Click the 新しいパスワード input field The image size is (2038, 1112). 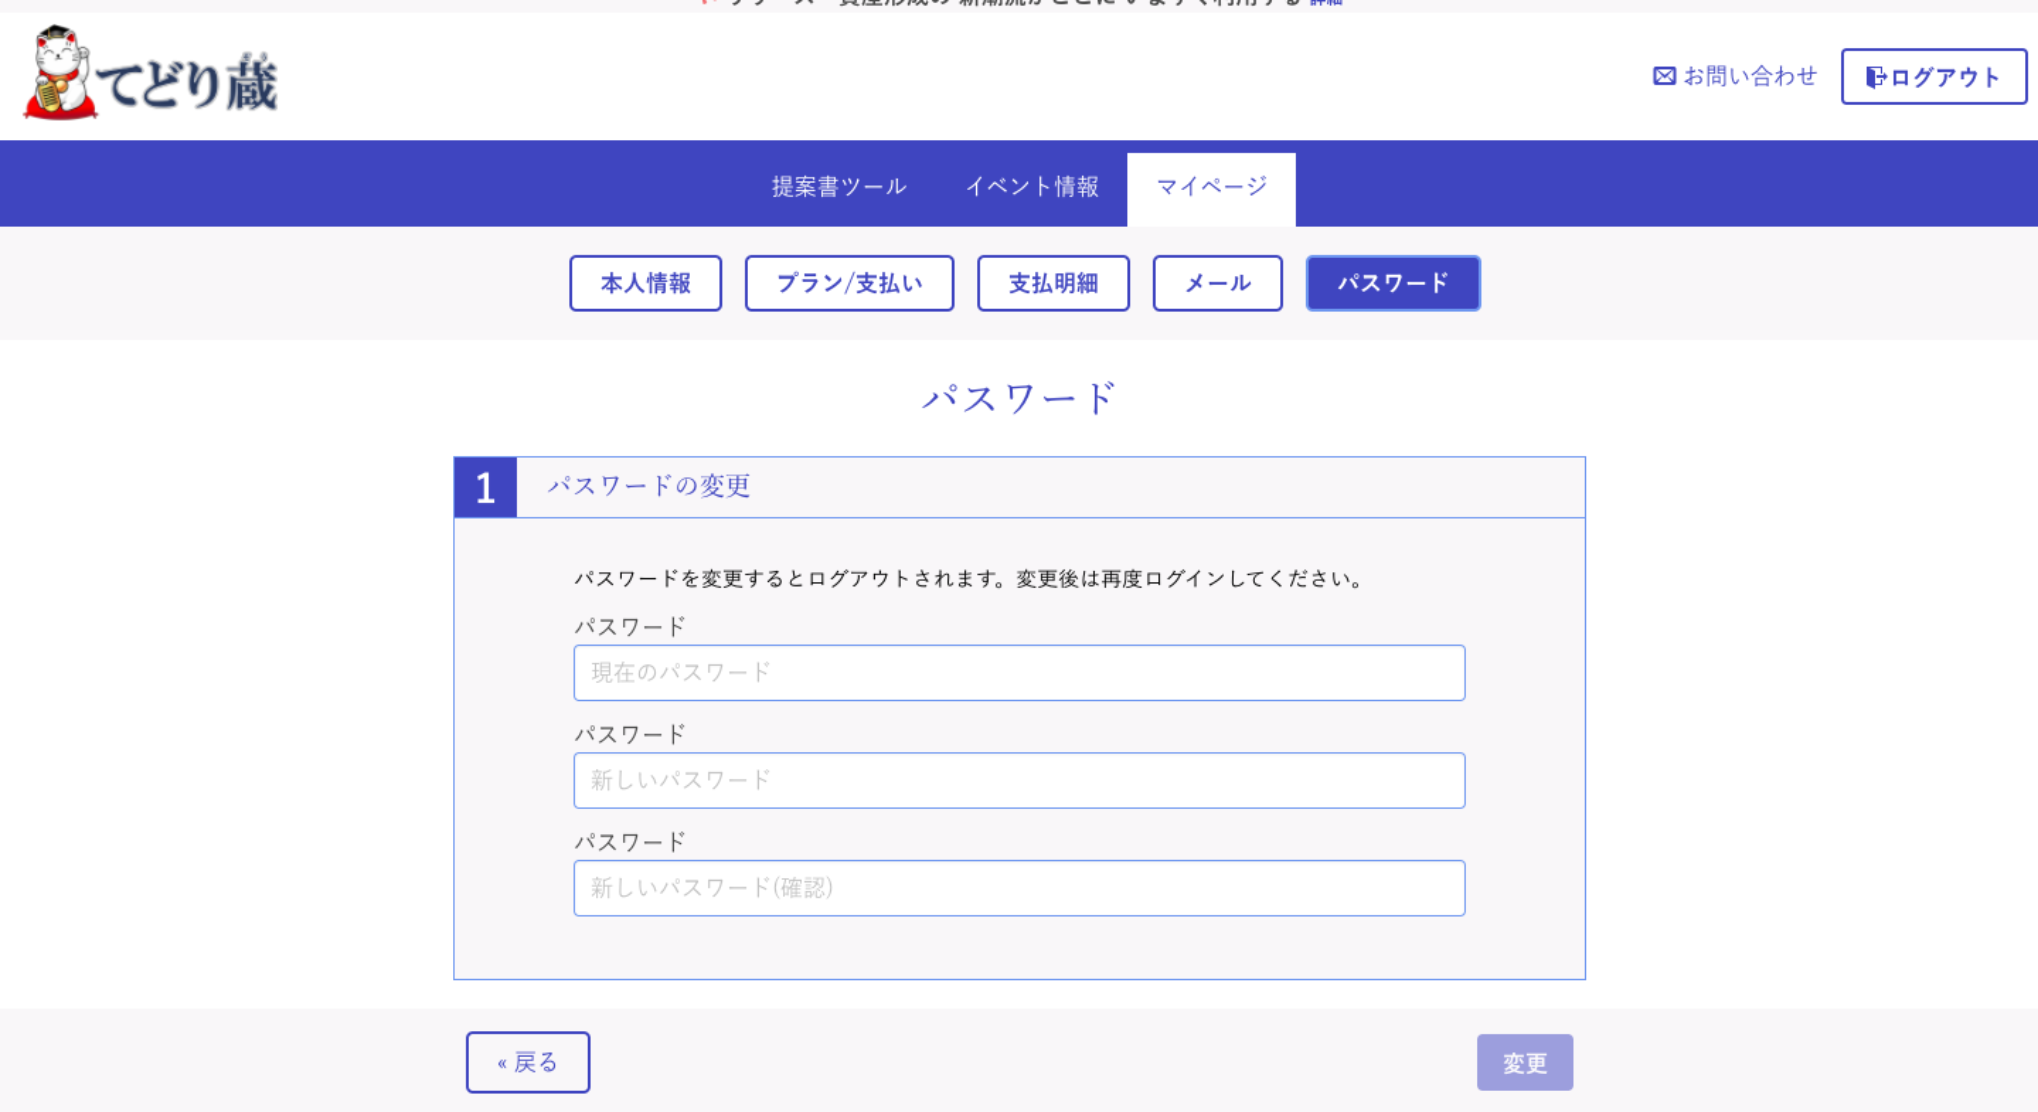pos(1018,780)
